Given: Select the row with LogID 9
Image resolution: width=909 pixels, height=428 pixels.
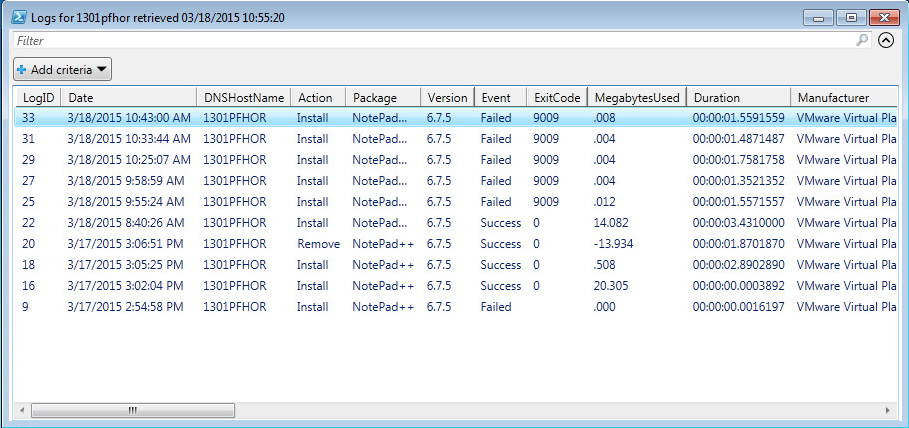Looking at the screenshot, I should [455, 307].
